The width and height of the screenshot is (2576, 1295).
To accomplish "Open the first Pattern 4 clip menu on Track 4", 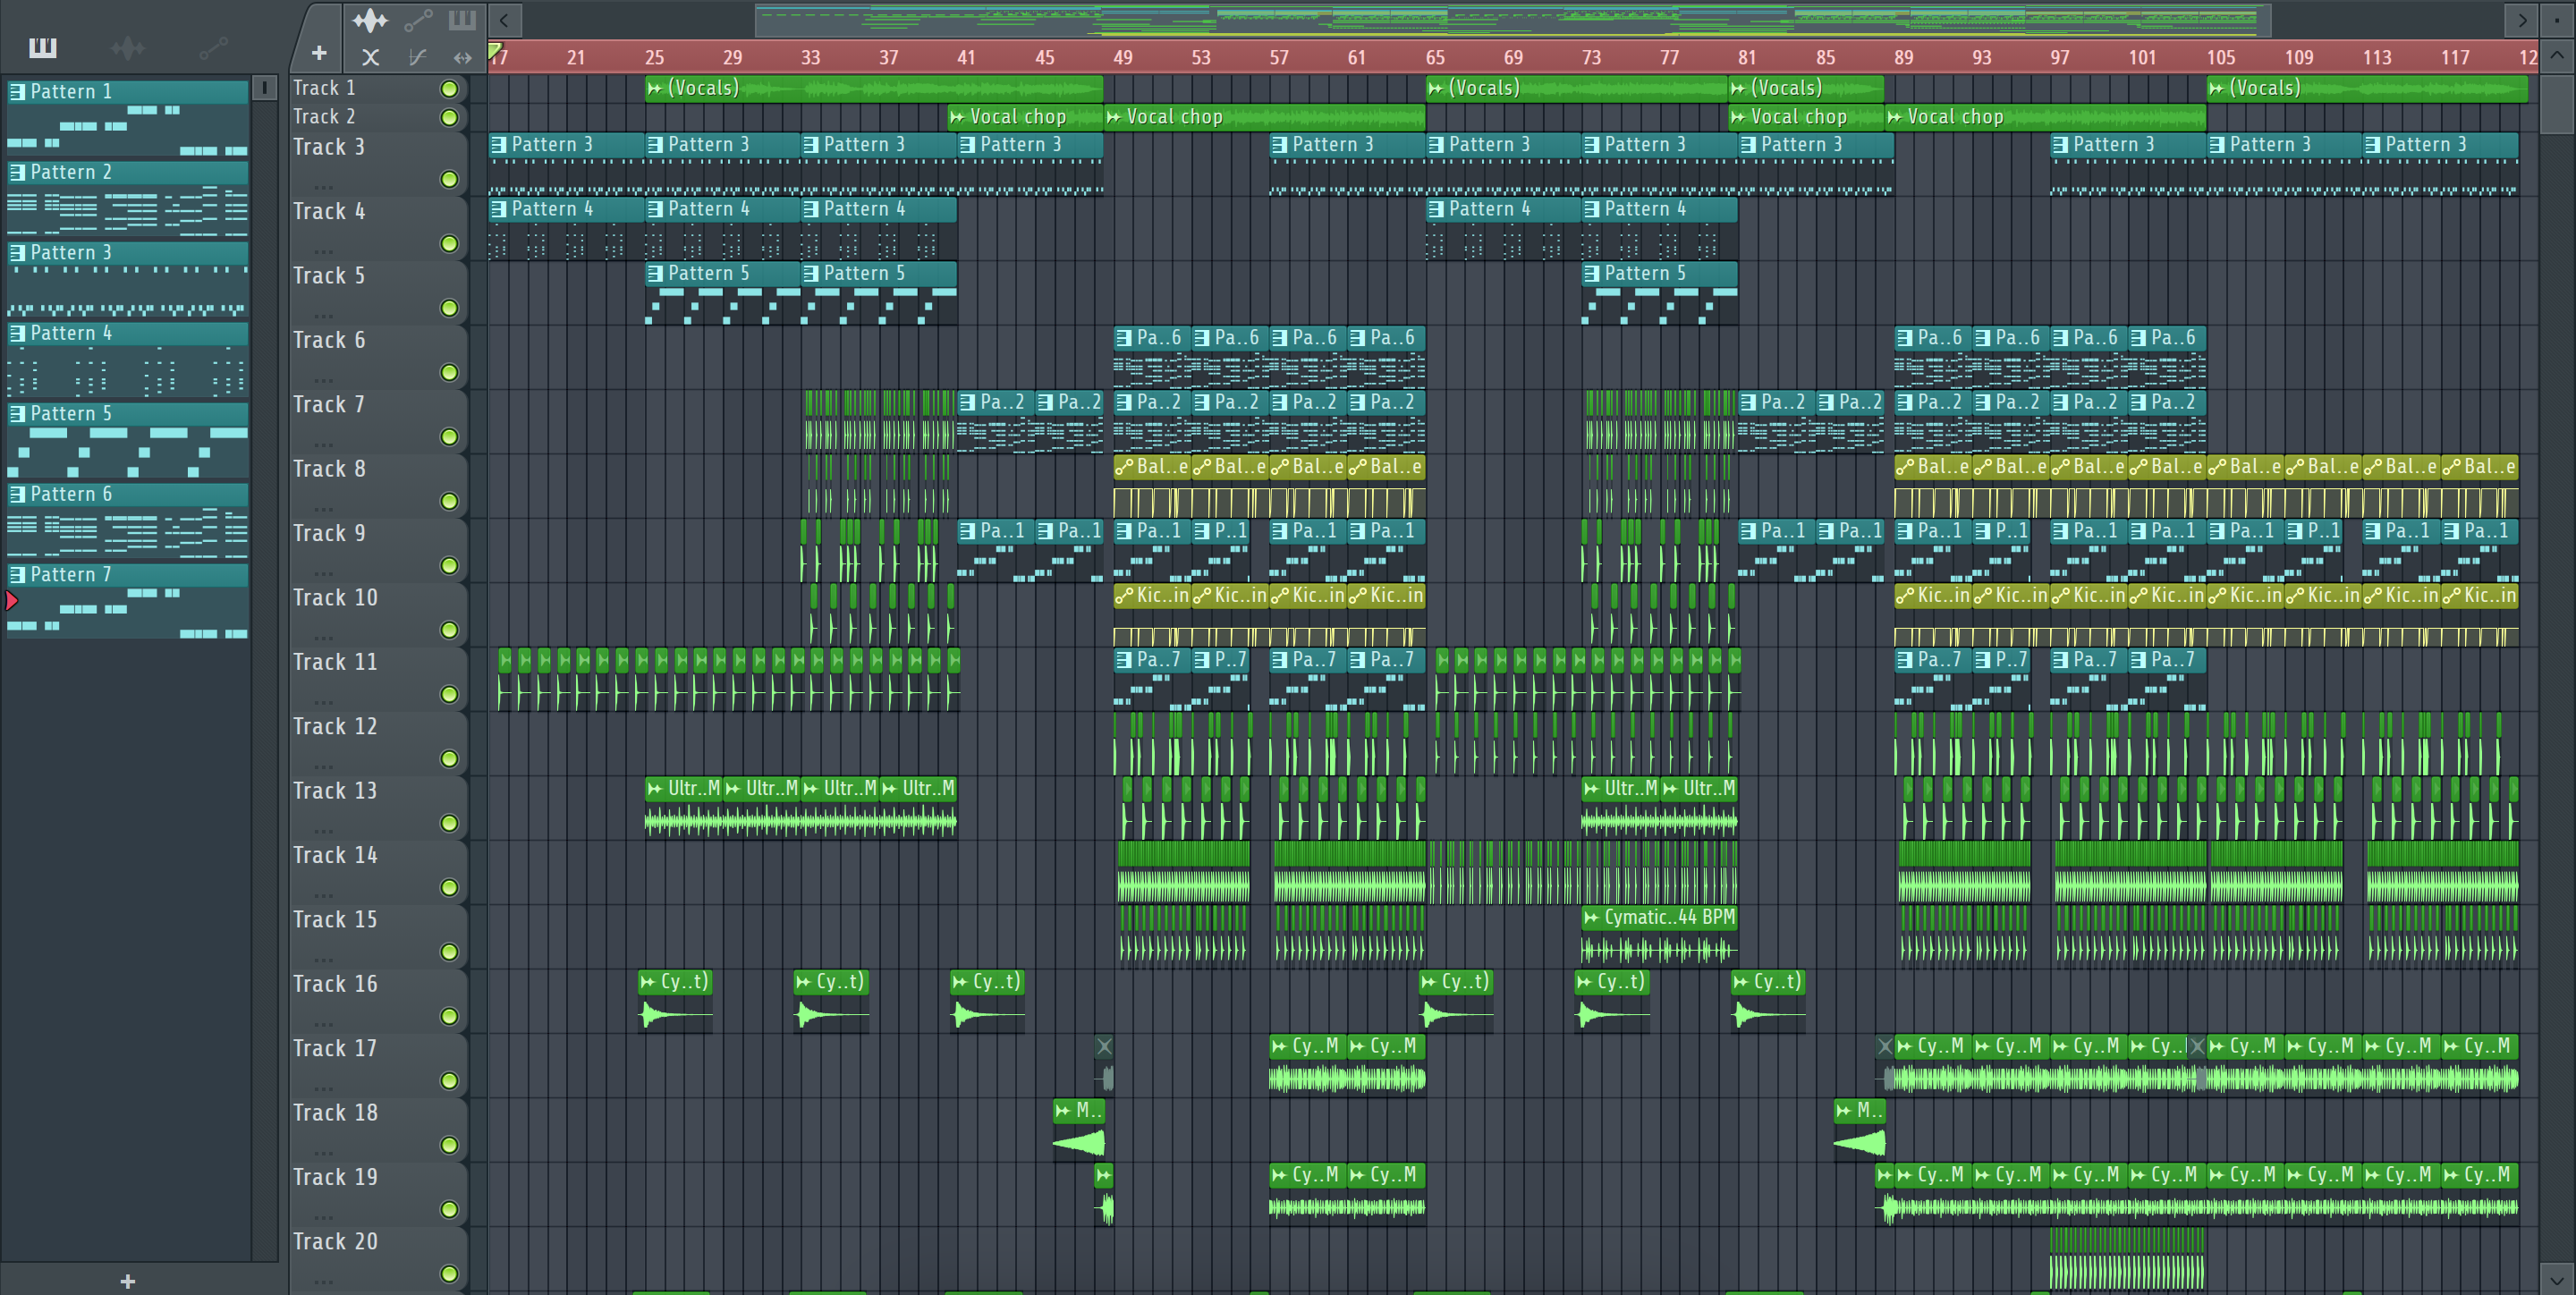I will point(499,209).
